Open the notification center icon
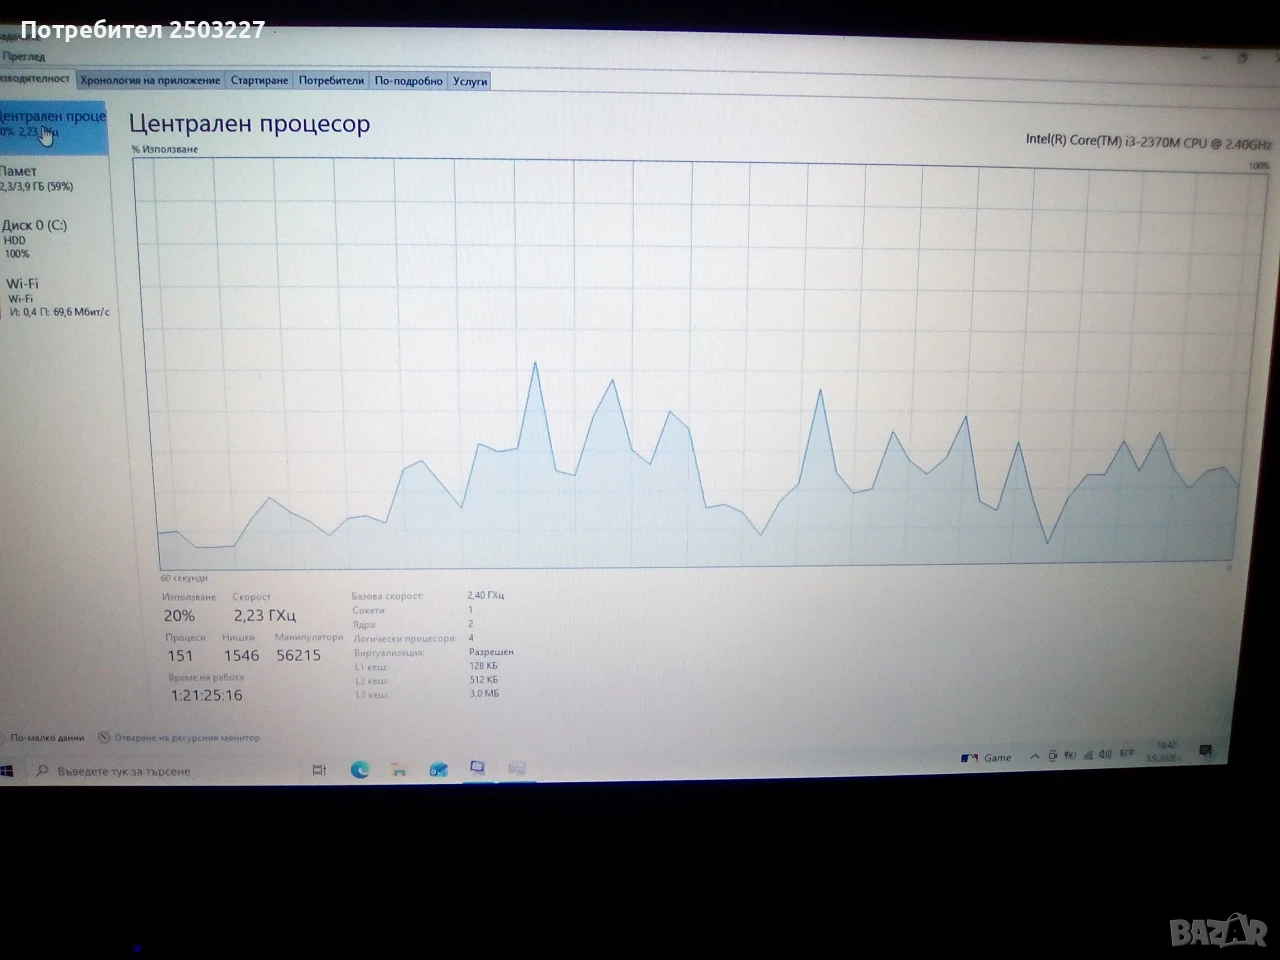This screenshot has width=1280, height=960. click(x=1206, y=750)
